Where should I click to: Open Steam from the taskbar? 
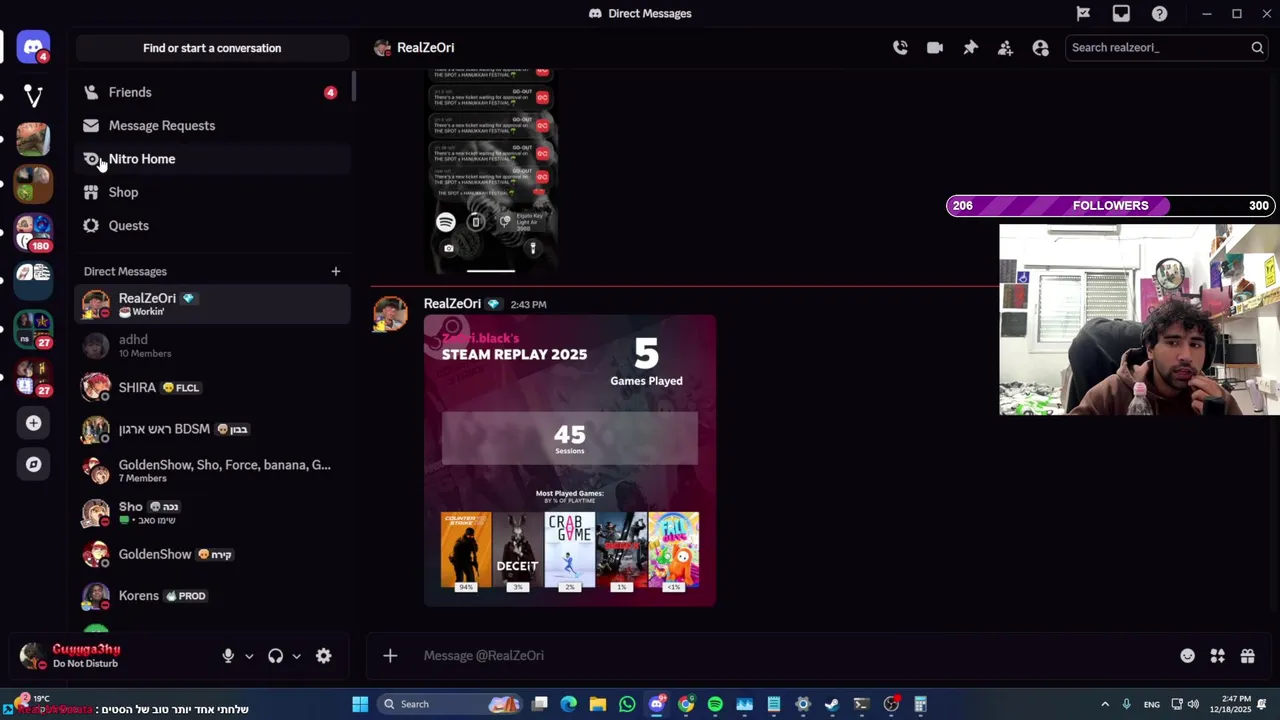pyautogui.click(x=831, y=704)
